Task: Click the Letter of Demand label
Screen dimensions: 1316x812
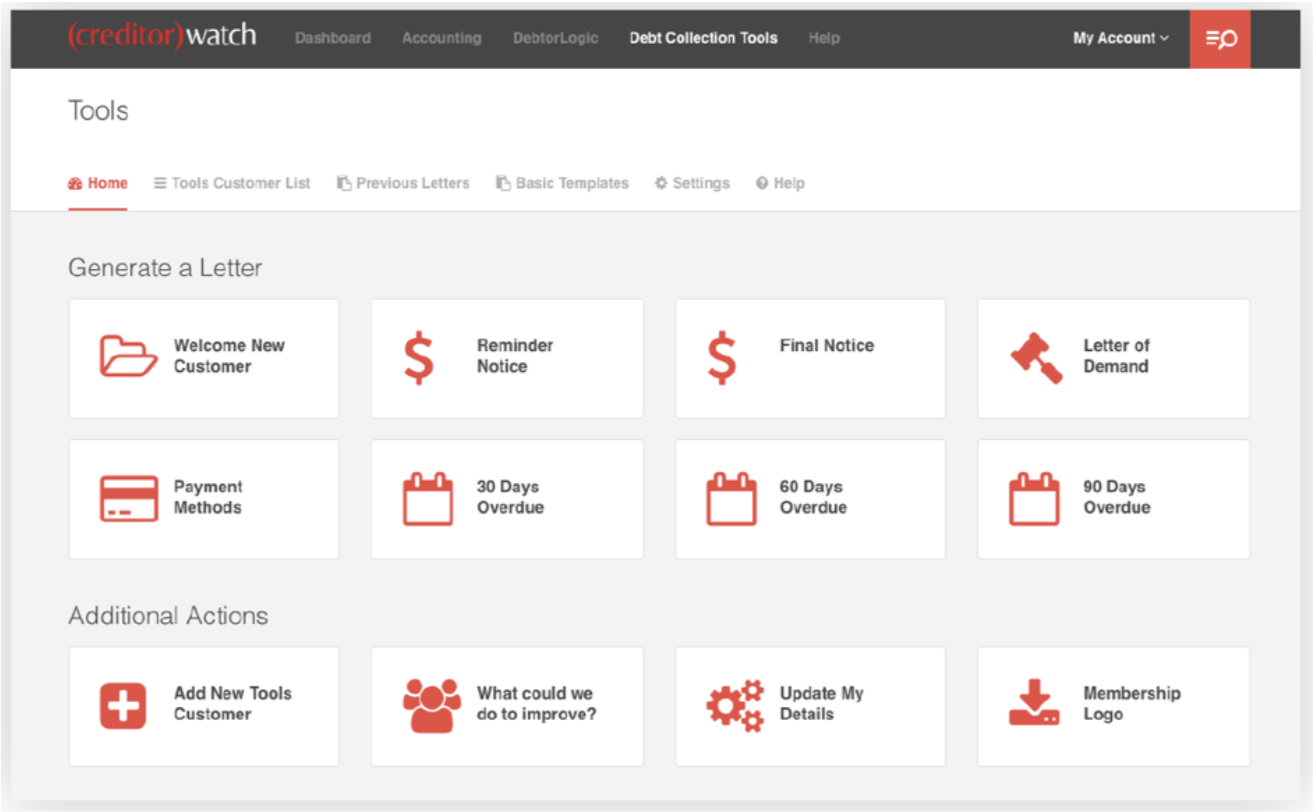Action: click(1116, 356)
